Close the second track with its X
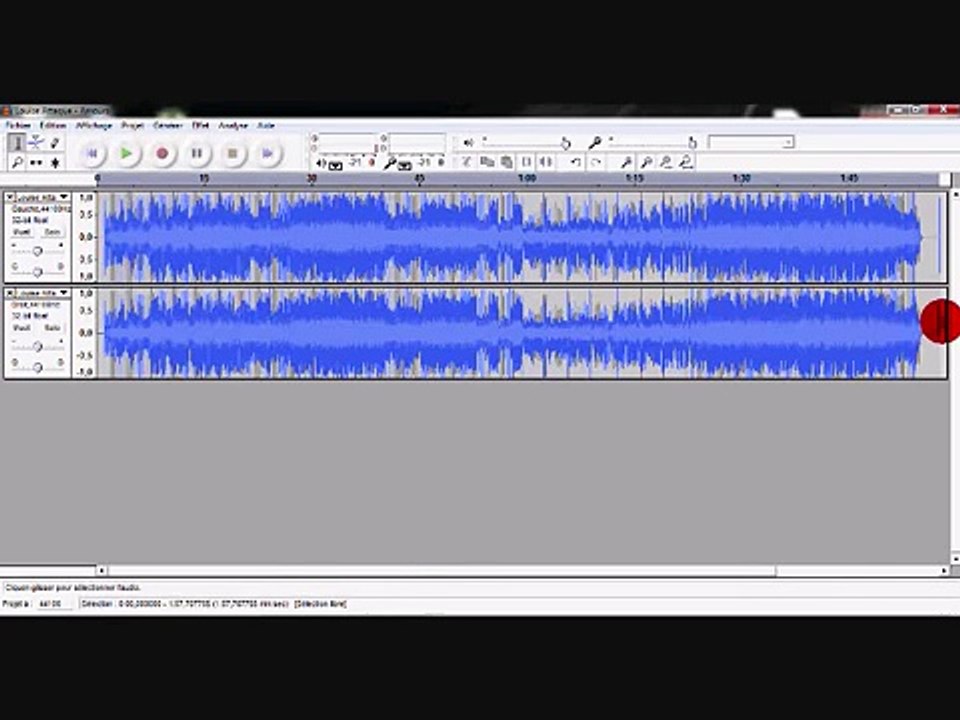960x720 pixels. [x=10, y=293]
